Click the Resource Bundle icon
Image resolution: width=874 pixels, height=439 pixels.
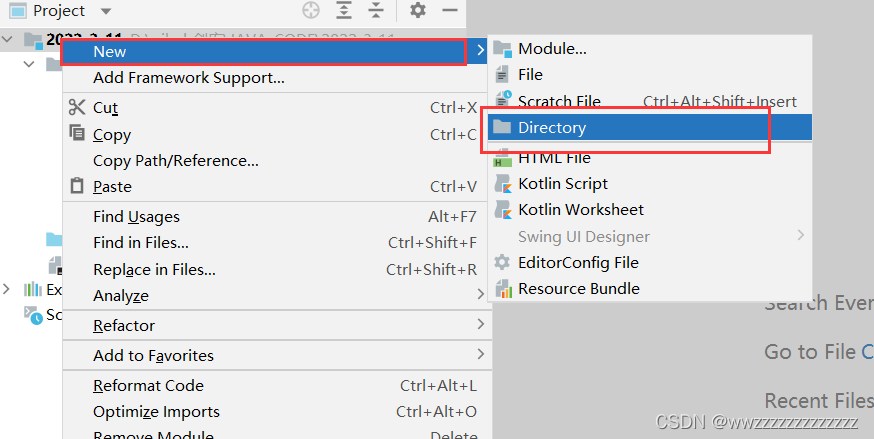point(503,289)
